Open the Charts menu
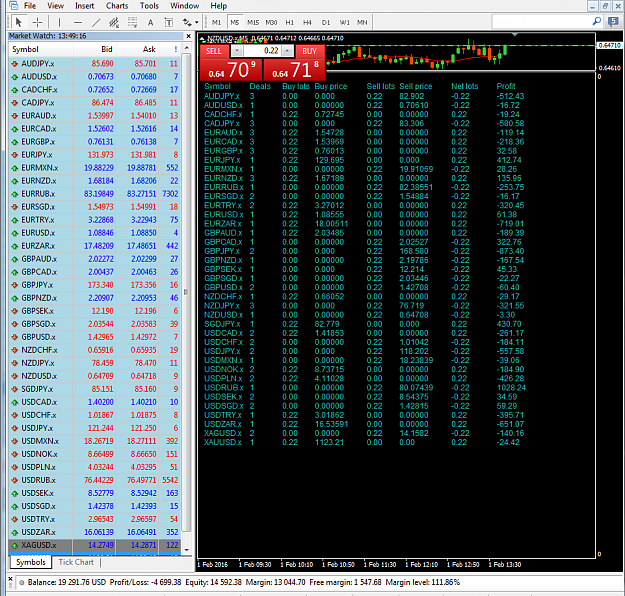This screenshot has height=596, width=625. click(117, 6)
